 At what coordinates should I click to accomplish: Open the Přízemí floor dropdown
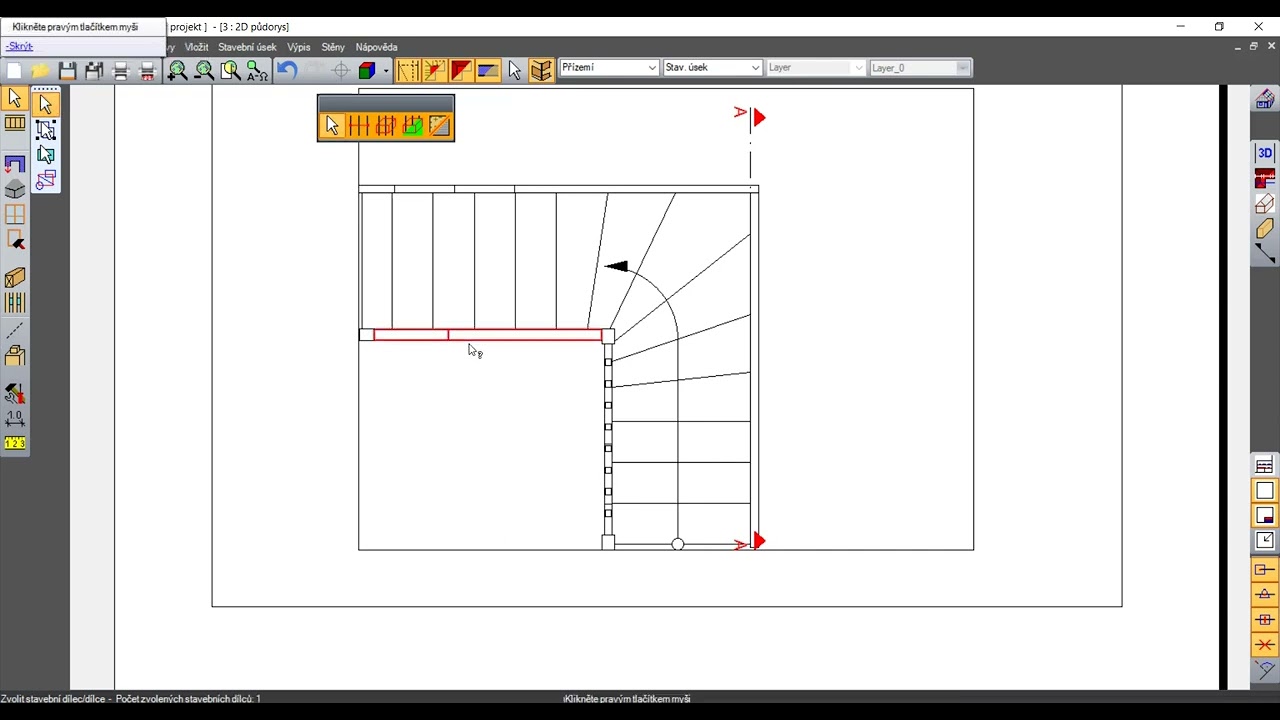(x=609, y=68)
